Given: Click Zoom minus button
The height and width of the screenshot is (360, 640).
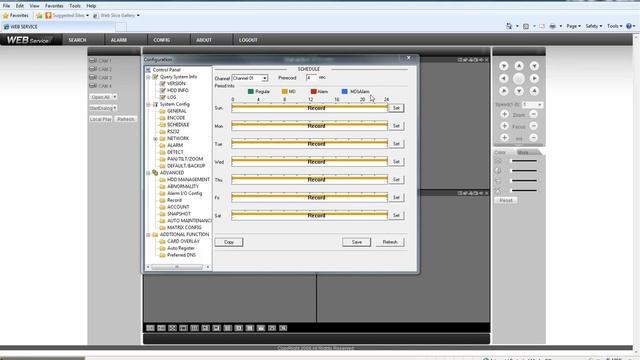Looking at the screenshot, I should pyautogui.click(x=533, y=114).
